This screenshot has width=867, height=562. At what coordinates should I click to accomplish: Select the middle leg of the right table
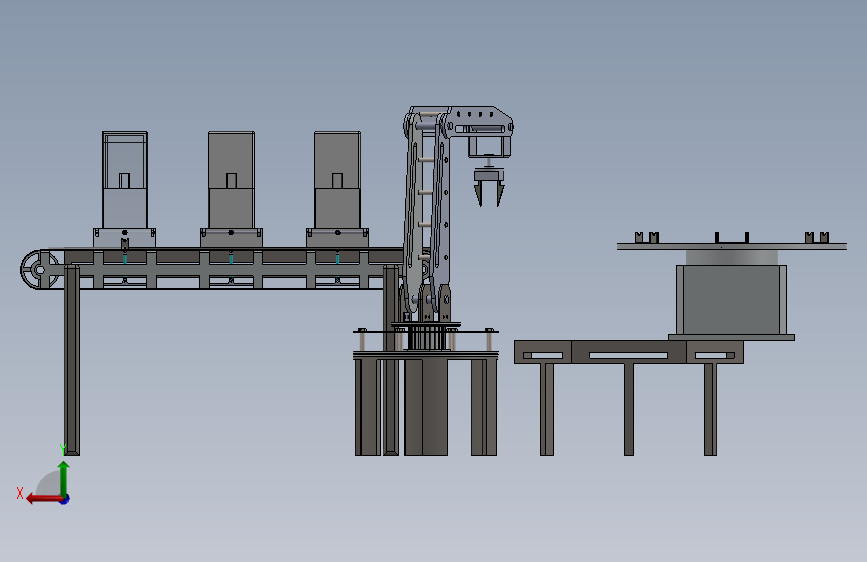629,409
